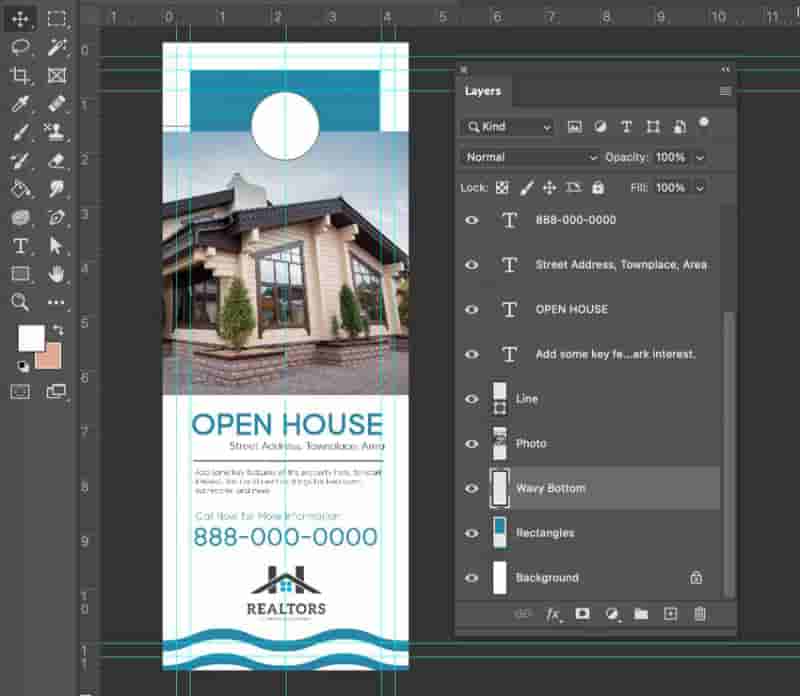Viewport: 800px width, 696px height.
Task: Select the Hand tool
Action: (56, 274)
